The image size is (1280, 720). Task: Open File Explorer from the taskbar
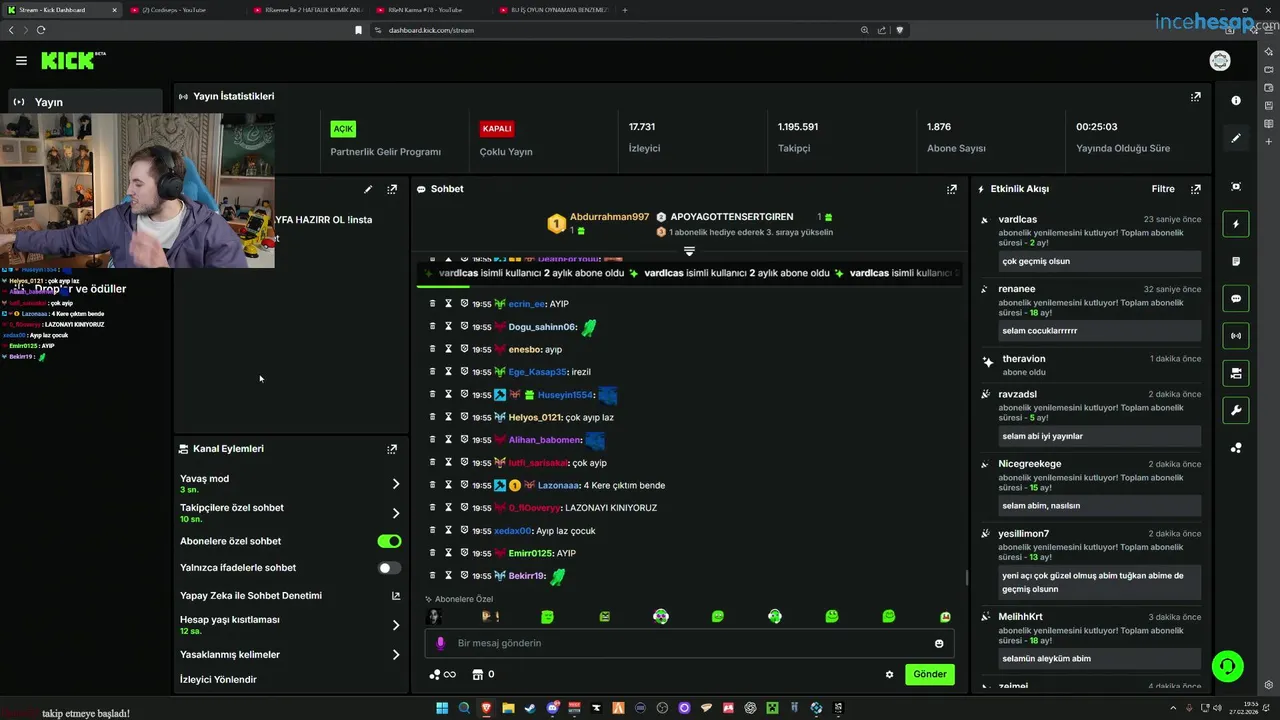click(508, 708)
